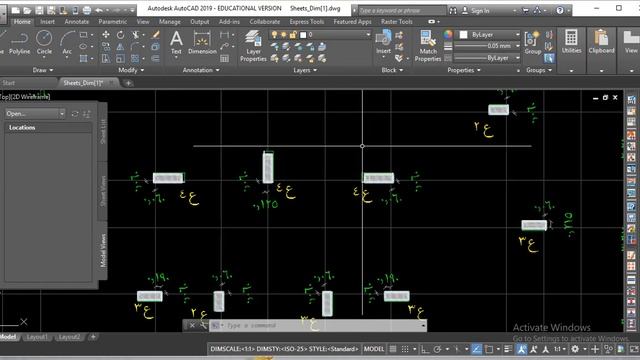Screen dimensions: 640x360
Task: Select the Hatch draw tool
Action: [x=83, y=59]
